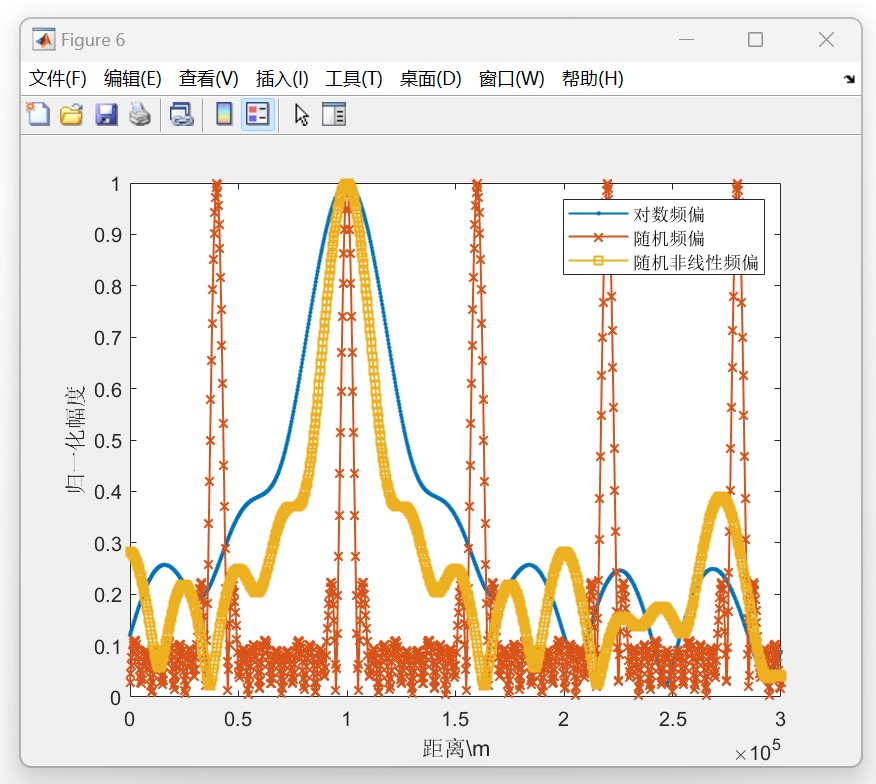Click the orange cross line sample in legend
Viewport: 876px width, 784px height.
tap(598, 237)
